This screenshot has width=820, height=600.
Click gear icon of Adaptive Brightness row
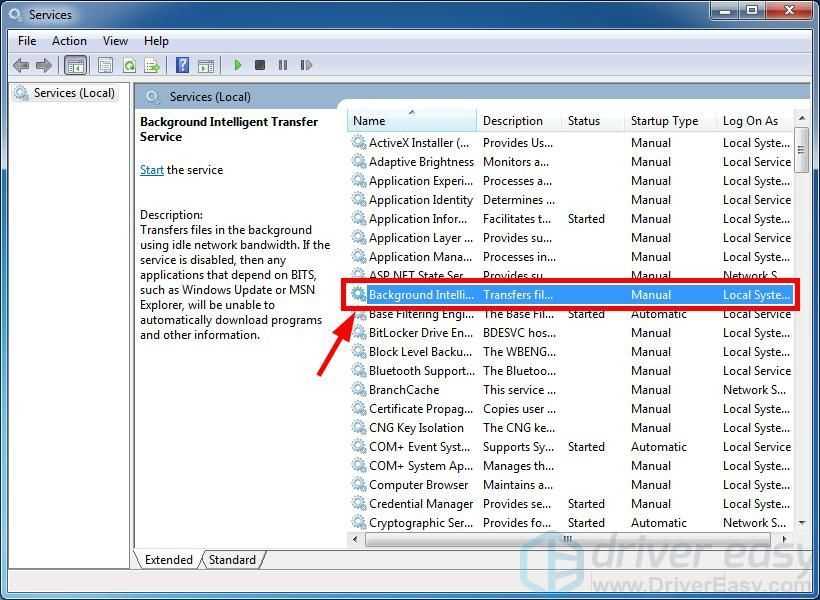click(x=359, y=161)
